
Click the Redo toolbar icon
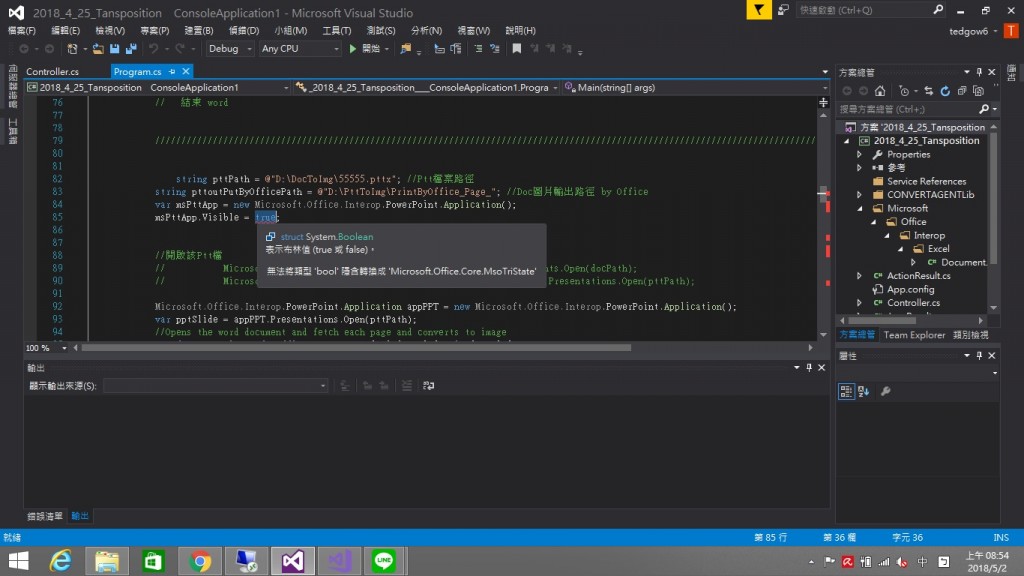click(180, 48)
